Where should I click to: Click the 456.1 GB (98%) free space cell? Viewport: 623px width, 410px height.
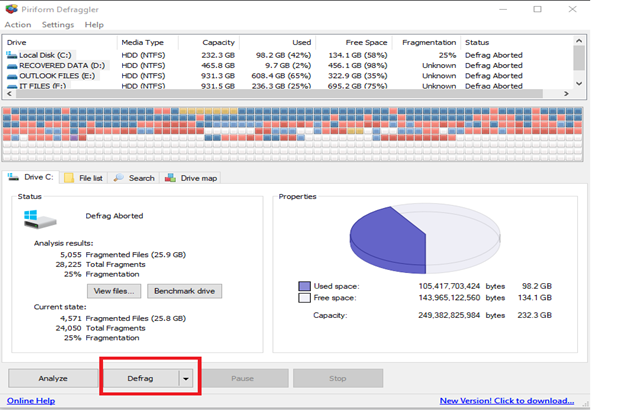tap(357, 66)
